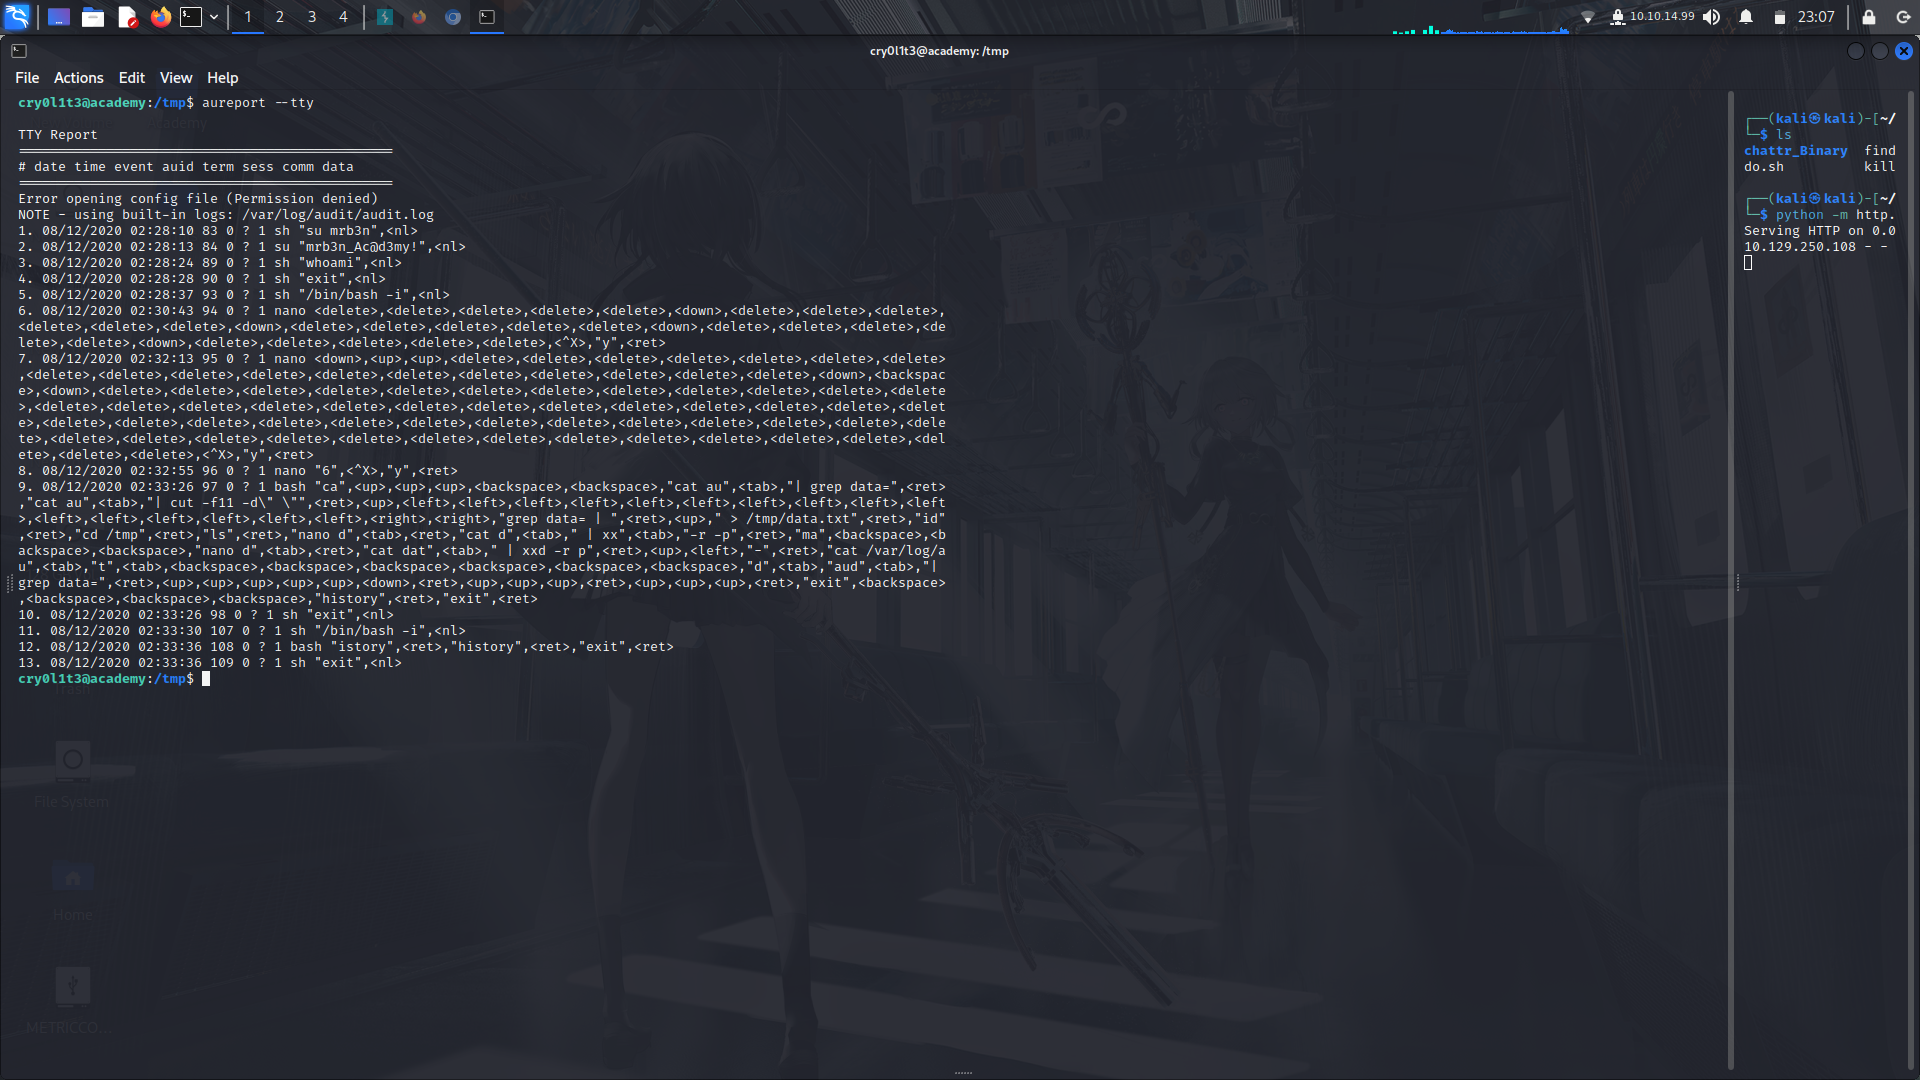Image resolution: width=1920 pixels, height=1080 pixels.
Task: Open the View menu in the terminal
Action: coord(175,77)
